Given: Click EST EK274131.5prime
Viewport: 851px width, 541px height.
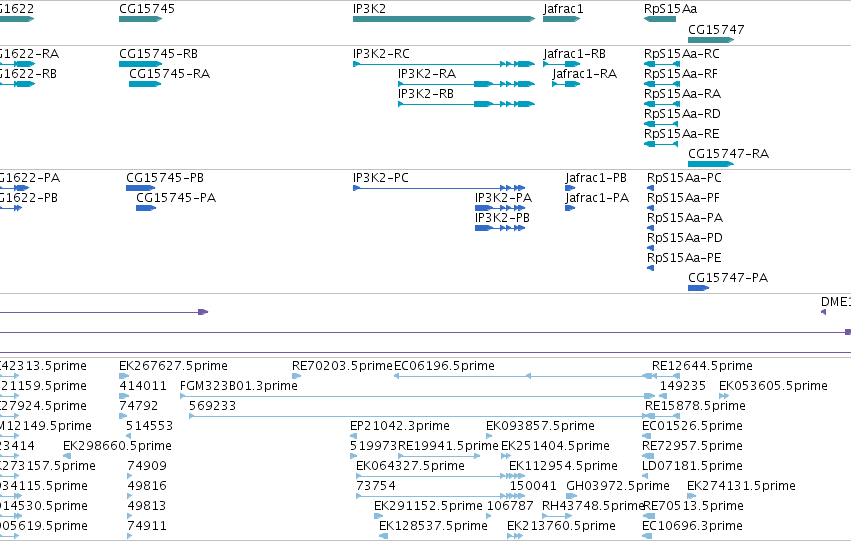Looking at the screenshot, I should (x=741, y=486).
